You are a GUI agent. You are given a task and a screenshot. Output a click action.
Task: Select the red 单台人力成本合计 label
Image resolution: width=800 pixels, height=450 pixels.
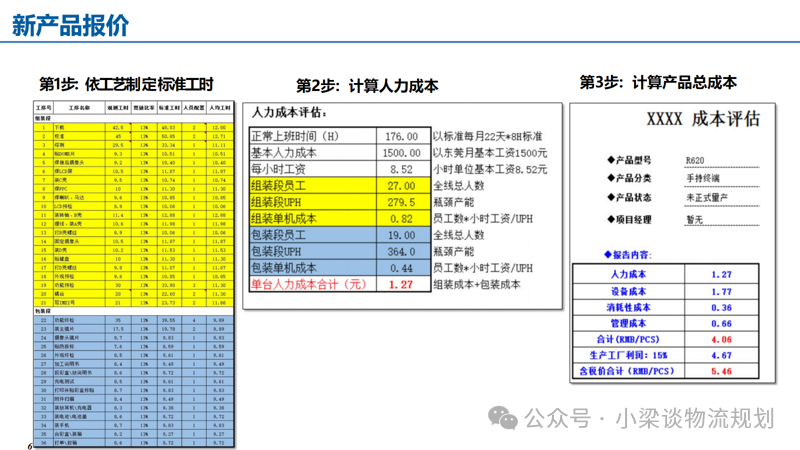click(x=311, y=285)
